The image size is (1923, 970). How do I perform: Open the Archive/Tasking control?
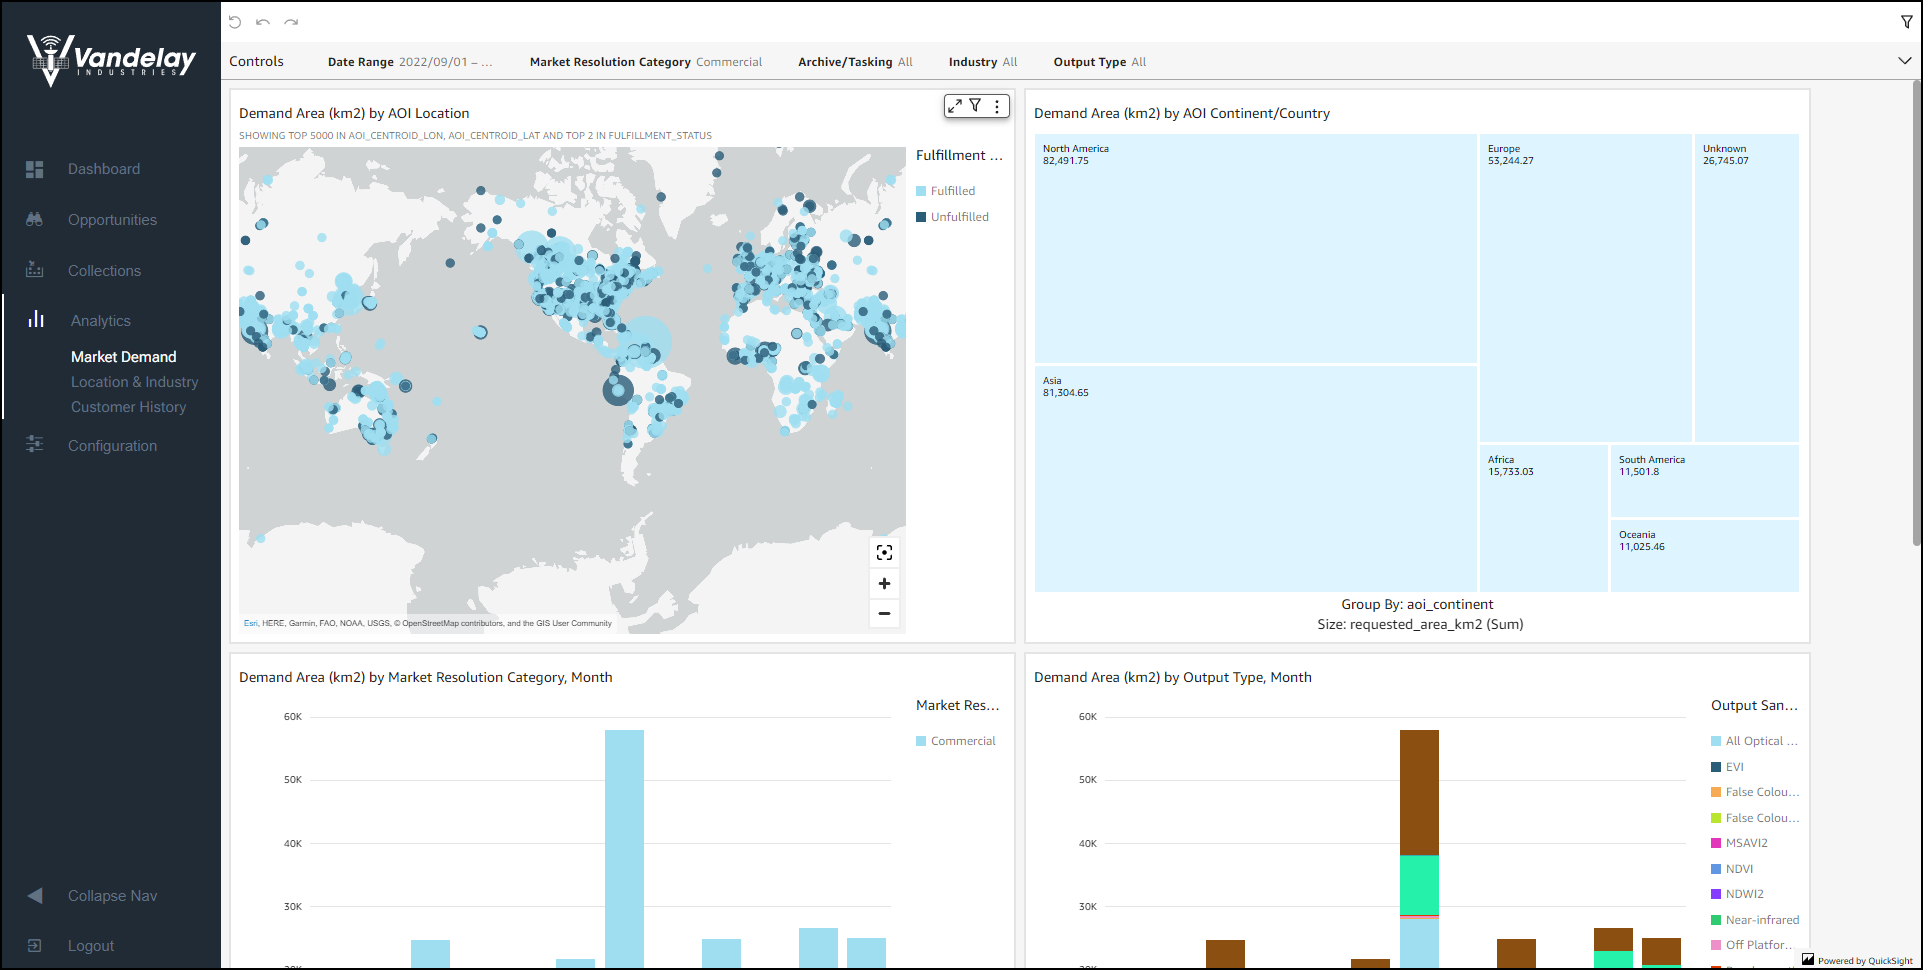pyautogui.click(x=856, y=62)
